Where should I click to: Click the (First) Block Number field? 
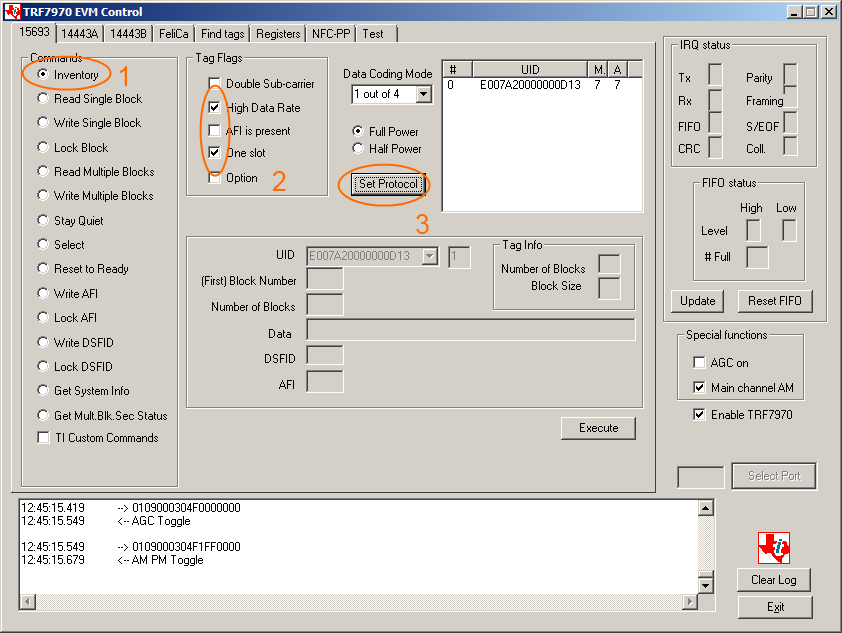click(x=325, y=280)
